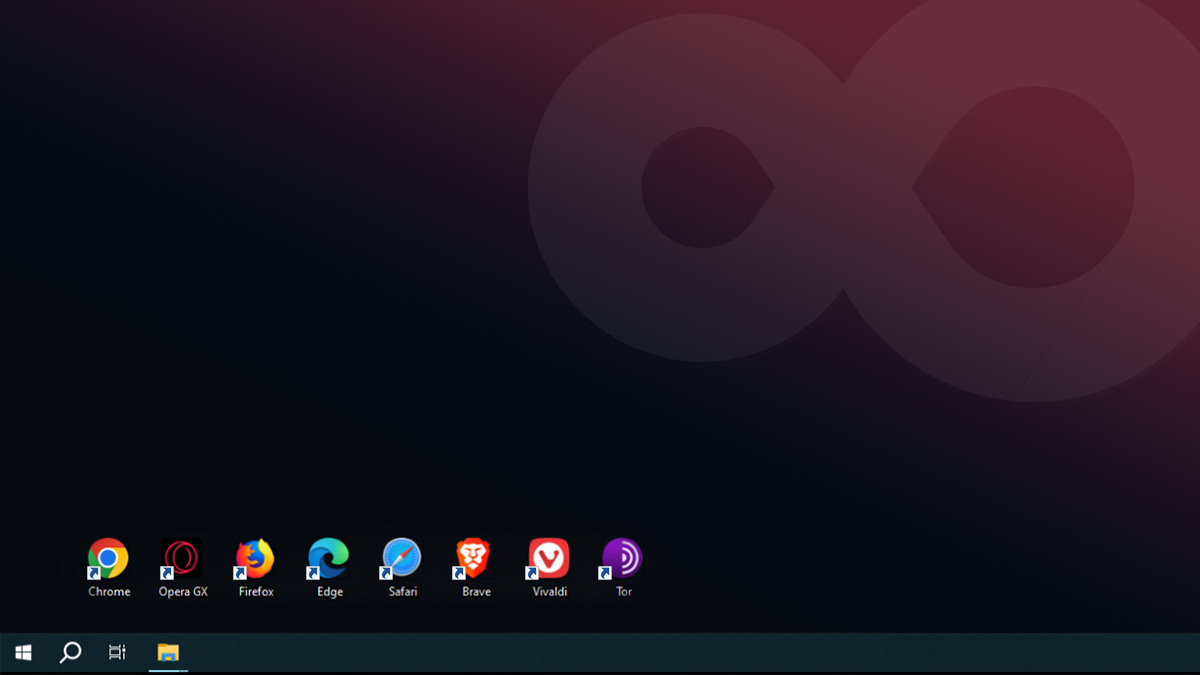Open File Explorer from the taskbar

[168, 652]
